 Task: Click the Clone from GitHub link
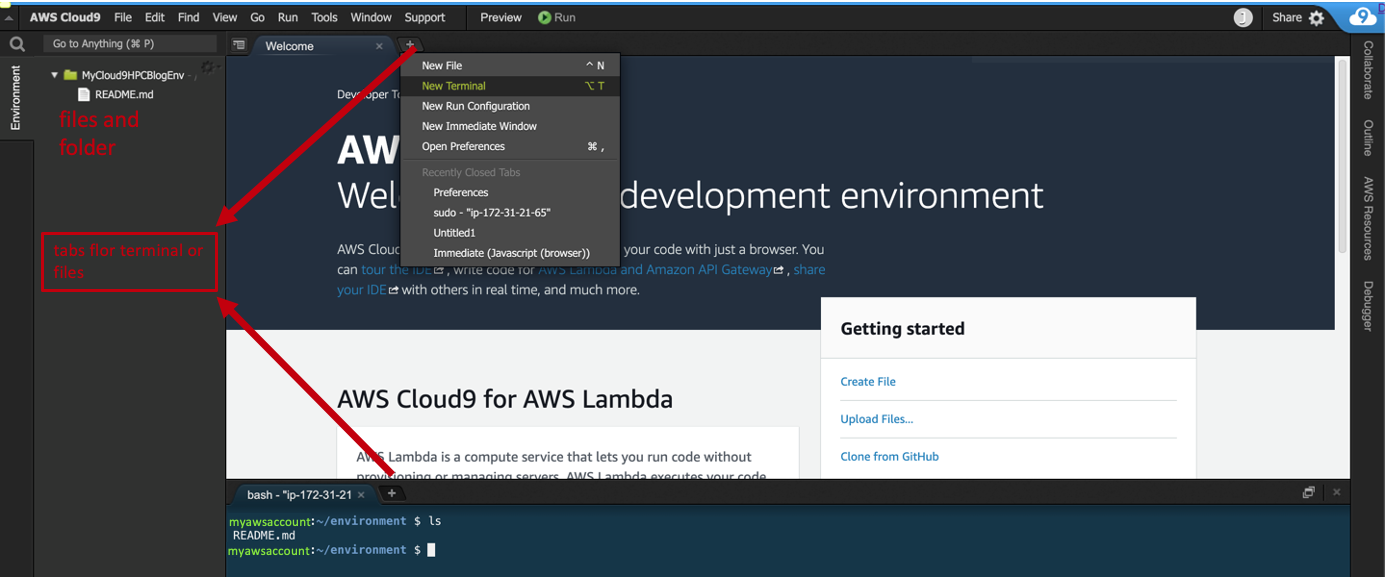890,457
